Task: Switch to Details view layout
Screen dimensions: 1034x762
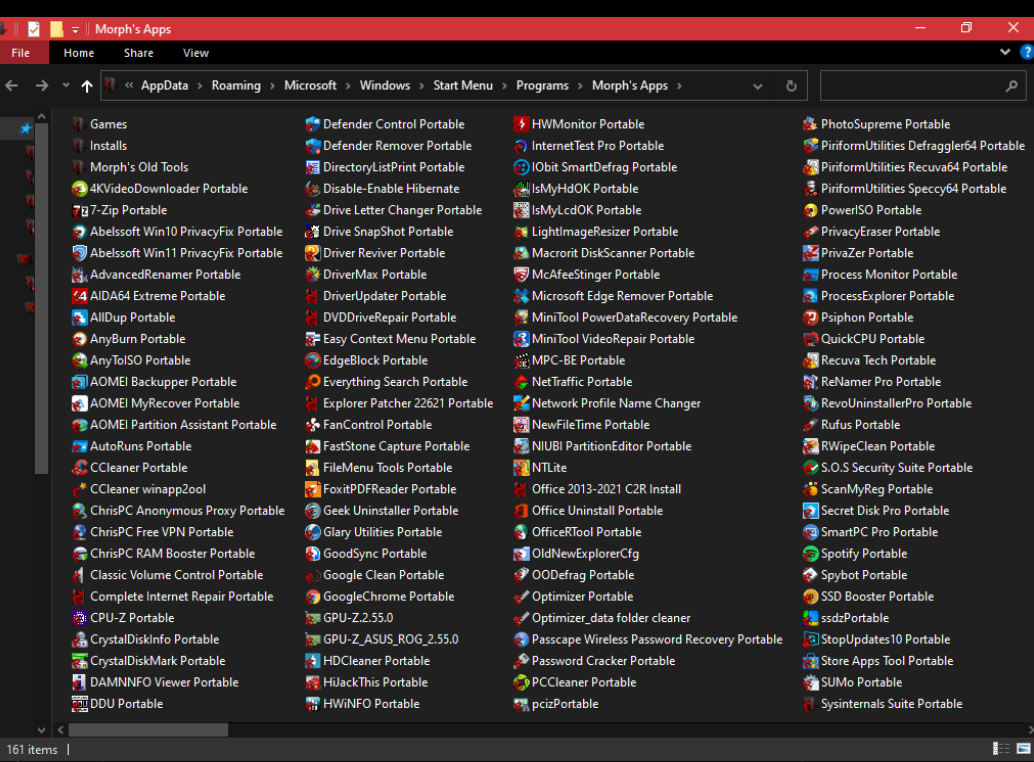Action: [x=1001, y=748]
